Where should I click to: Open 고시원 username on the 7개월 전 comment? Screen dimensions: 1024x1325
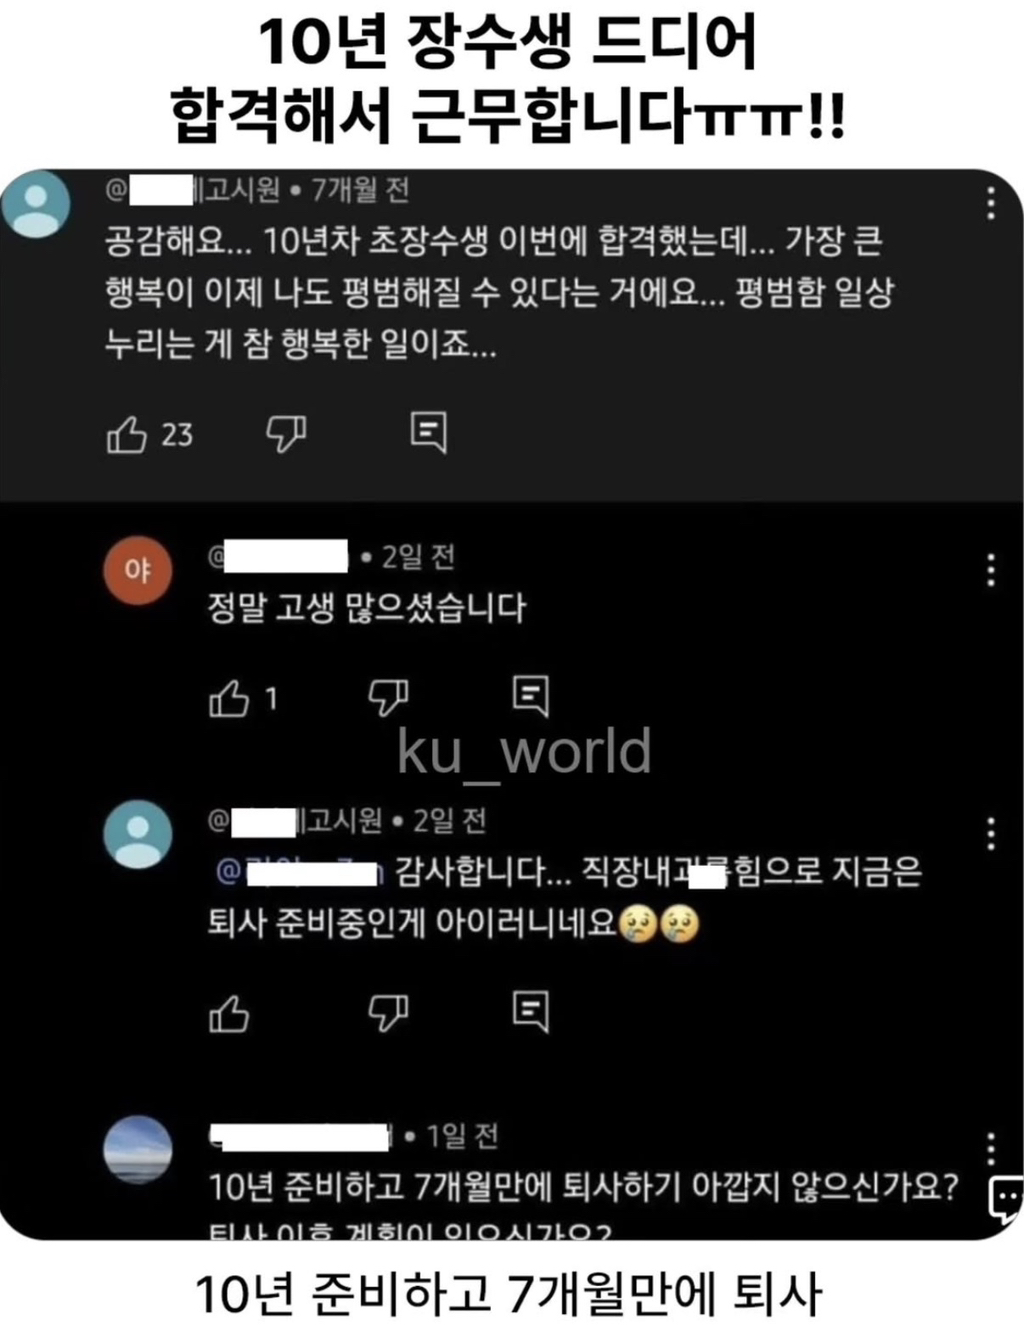click(193, 189)
